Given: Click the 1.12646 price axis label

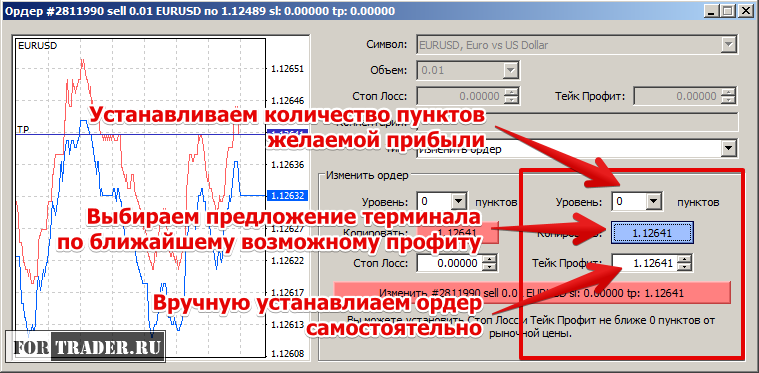Looking at the screenshot, I should click(x=288, y=101).
